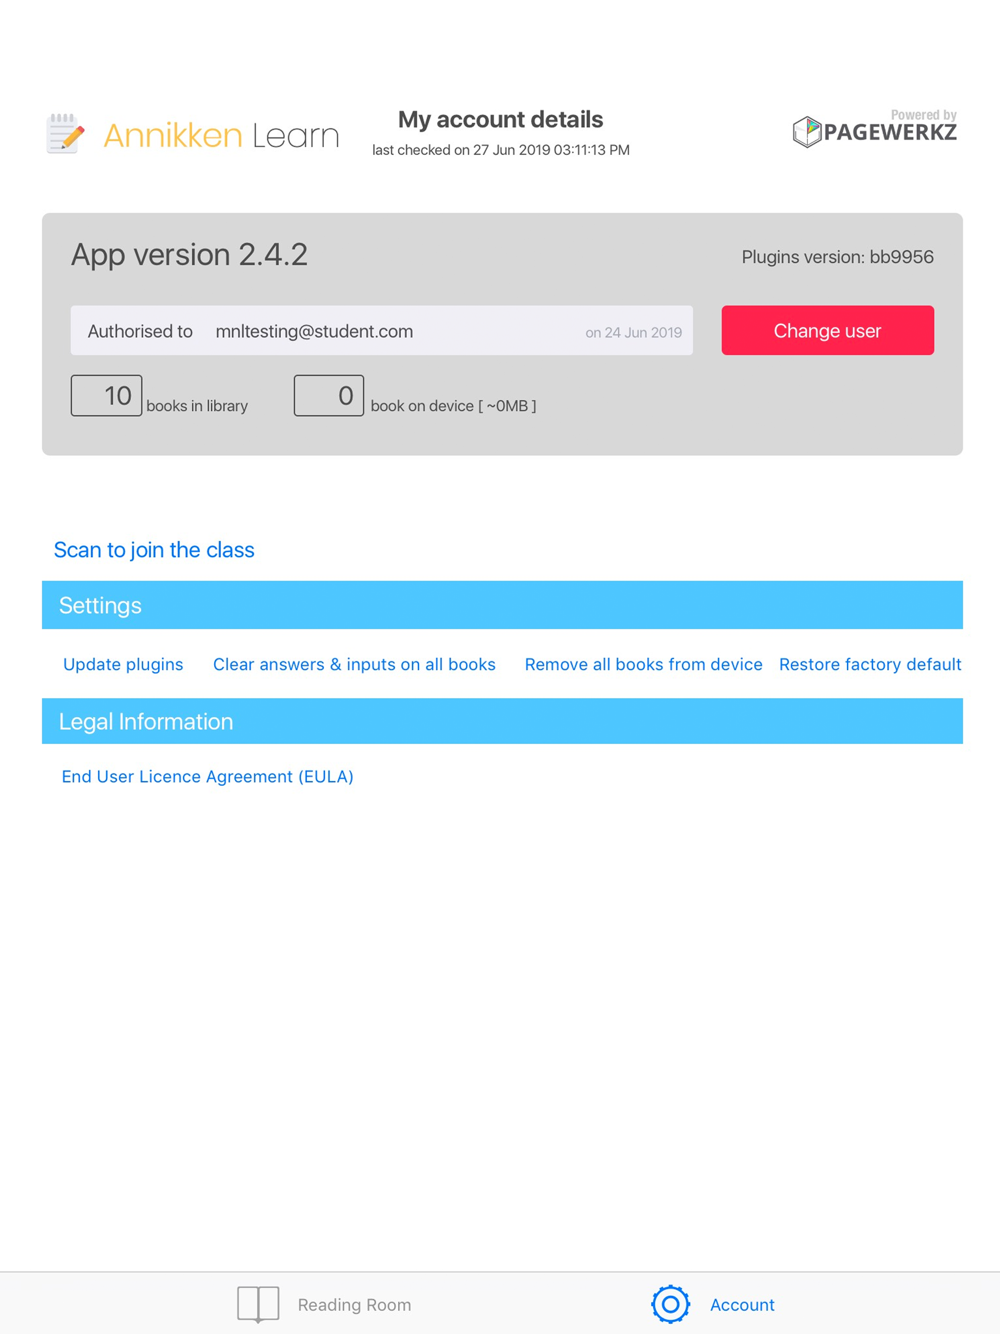This screenshot has width=1000, height=1334.
Task: Open the Reading Room book icon
Action: click(x=258, y=1304)
